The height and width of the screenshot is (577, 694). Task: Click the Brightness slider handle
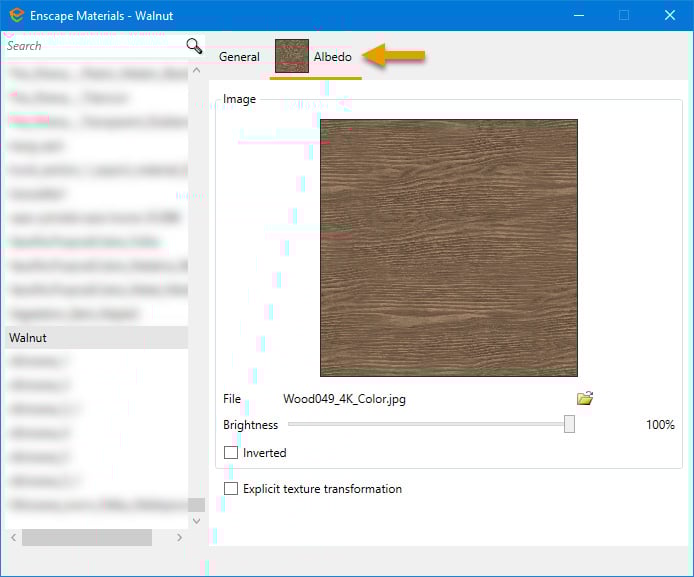pyautogui.click(x=569, y=425)
